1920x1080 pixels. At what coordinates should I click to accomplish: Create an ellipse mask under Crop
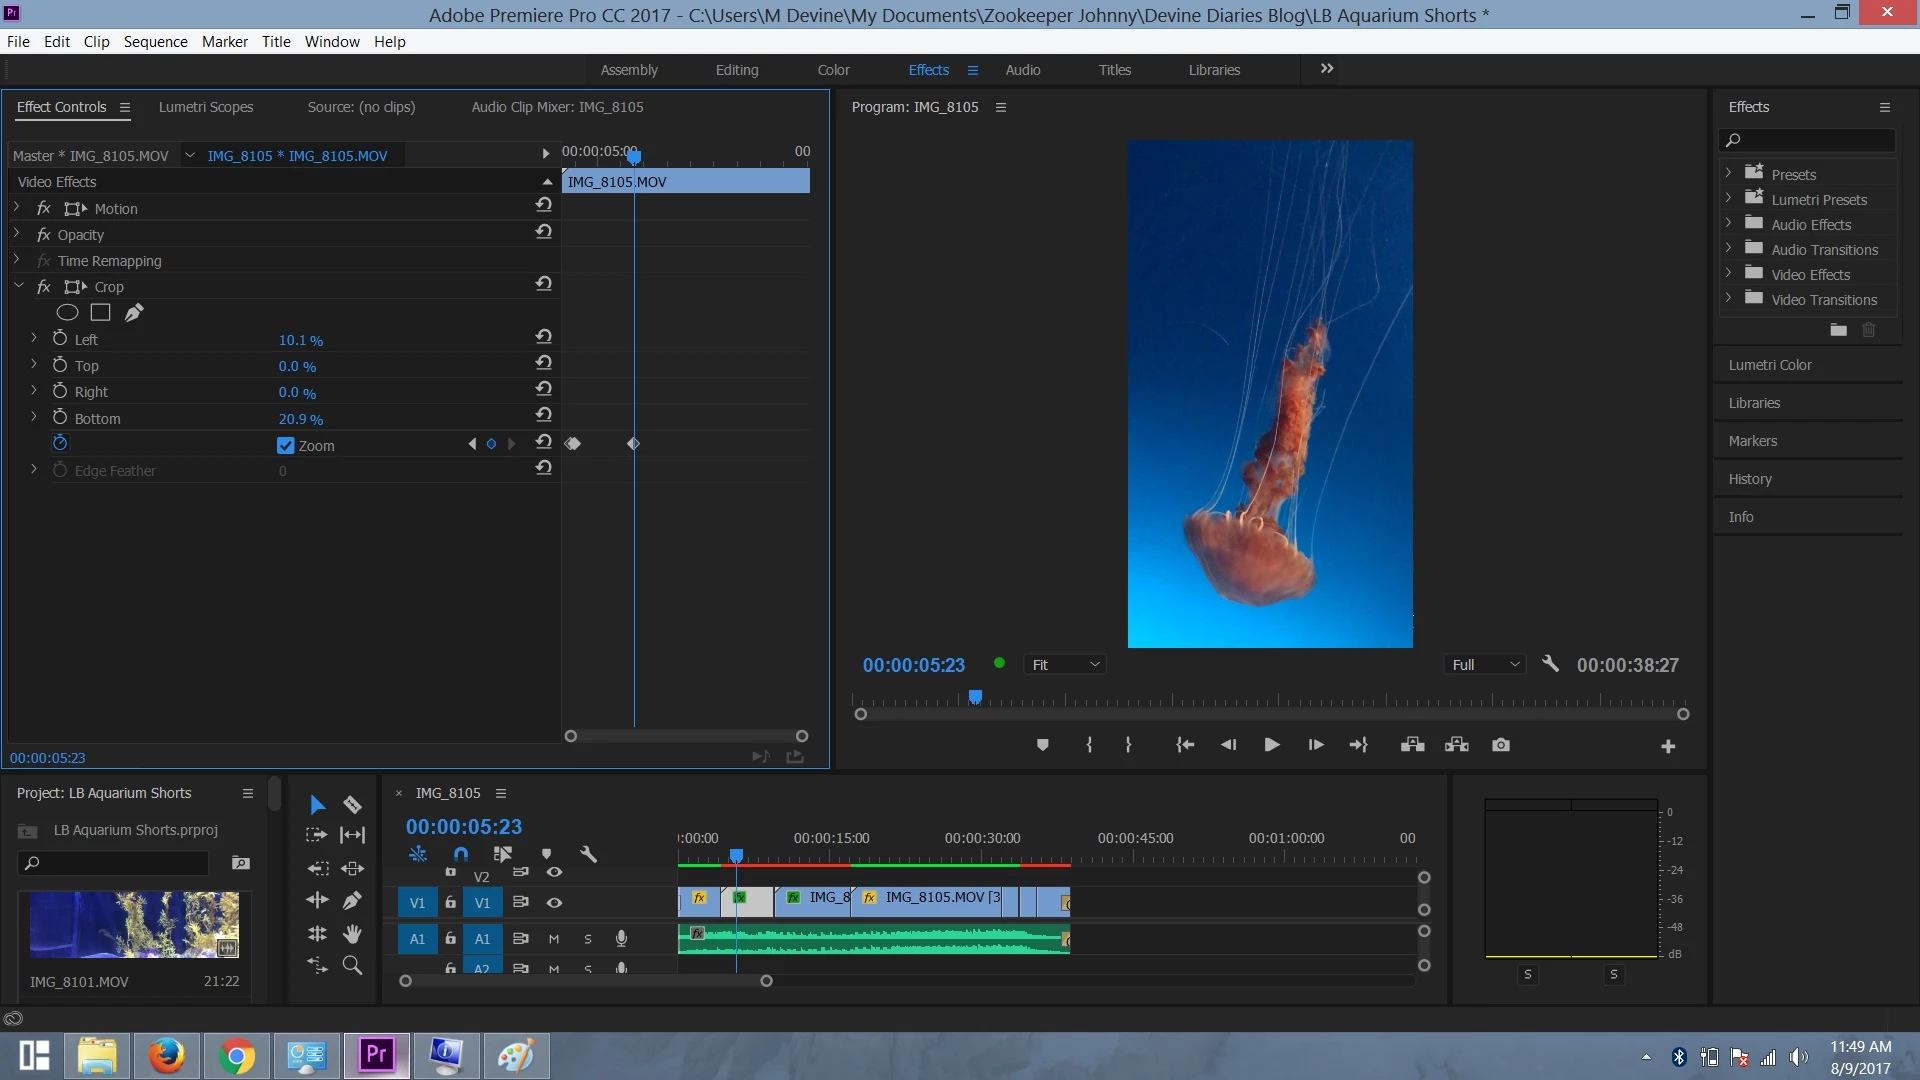67,313
